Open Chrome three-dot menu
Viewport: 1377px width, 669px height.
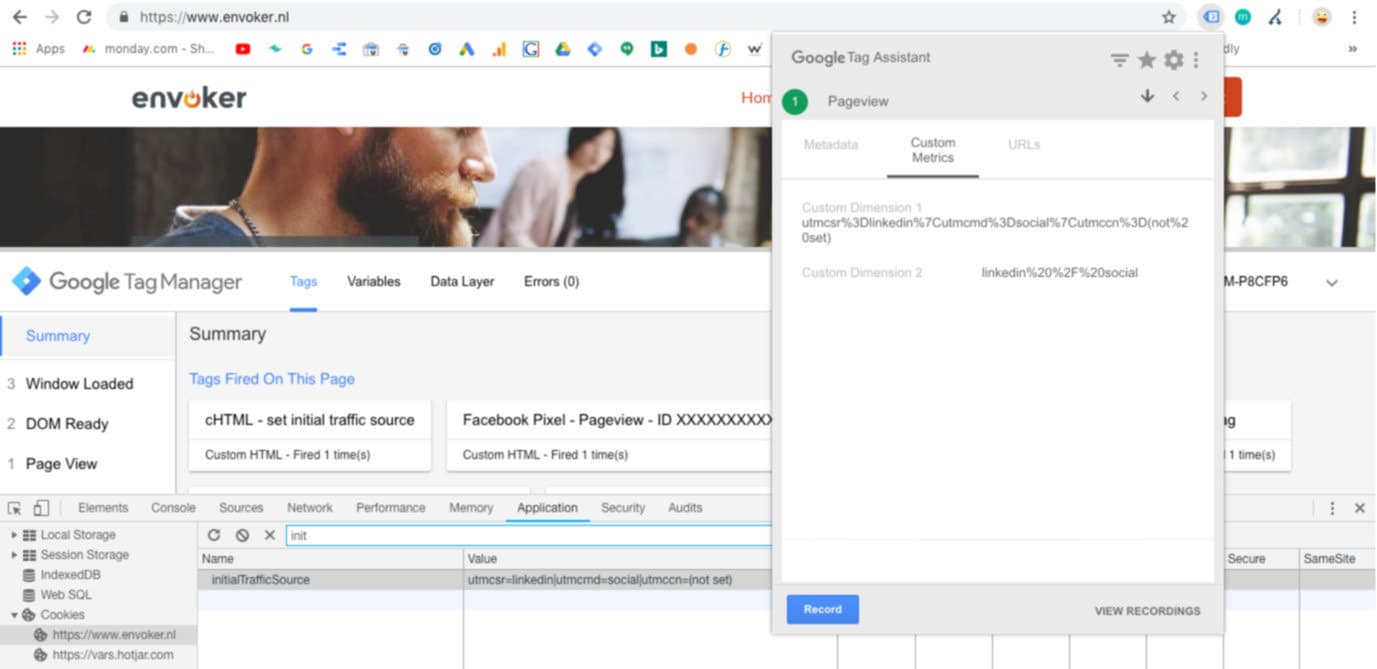(1355, 17)
